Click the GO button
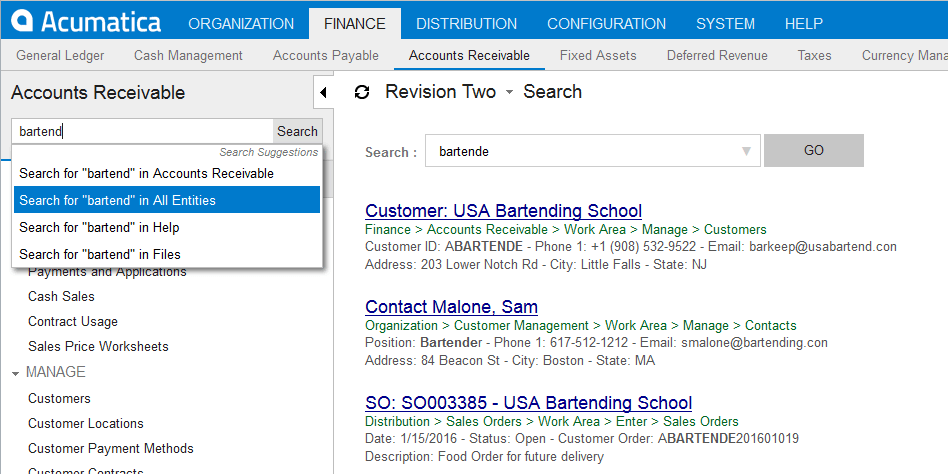This screenshot has height=474, width=948. [814, 151]
